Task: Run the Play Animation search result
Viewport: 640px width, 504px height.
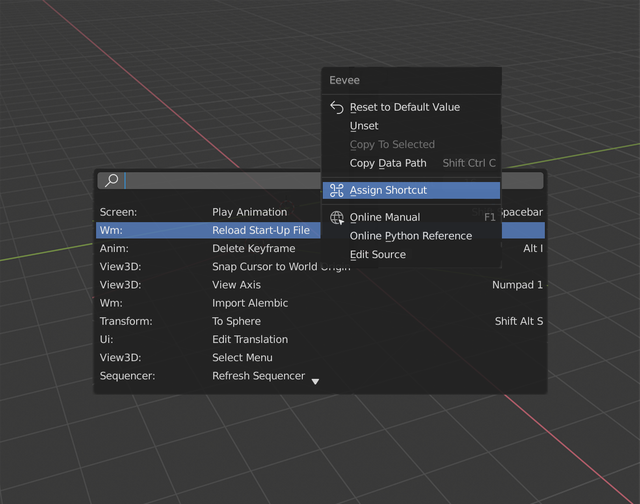Action: pos(208,212)
